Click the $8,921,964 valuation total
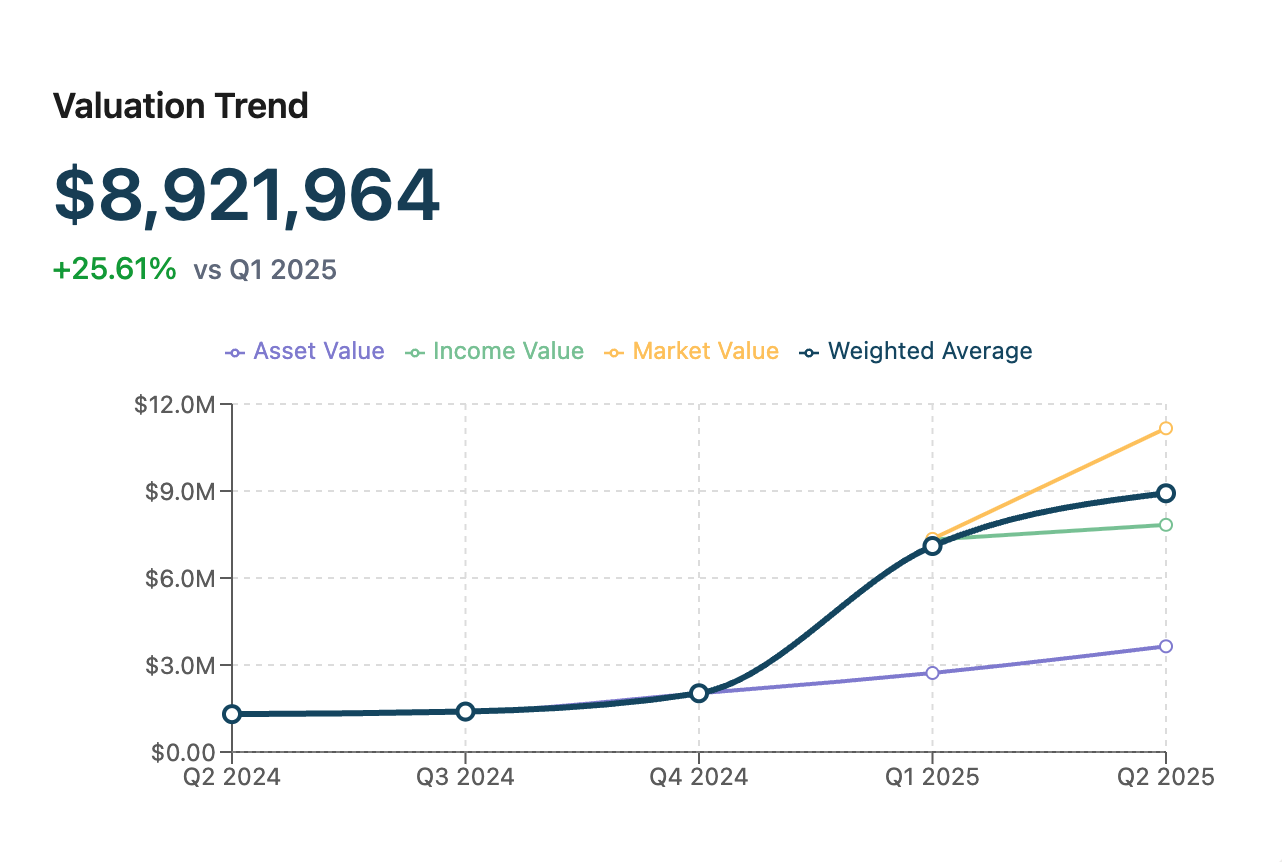Image resolution: width=1282 pixels, height=862 pixels. click(x=246, y=195)
